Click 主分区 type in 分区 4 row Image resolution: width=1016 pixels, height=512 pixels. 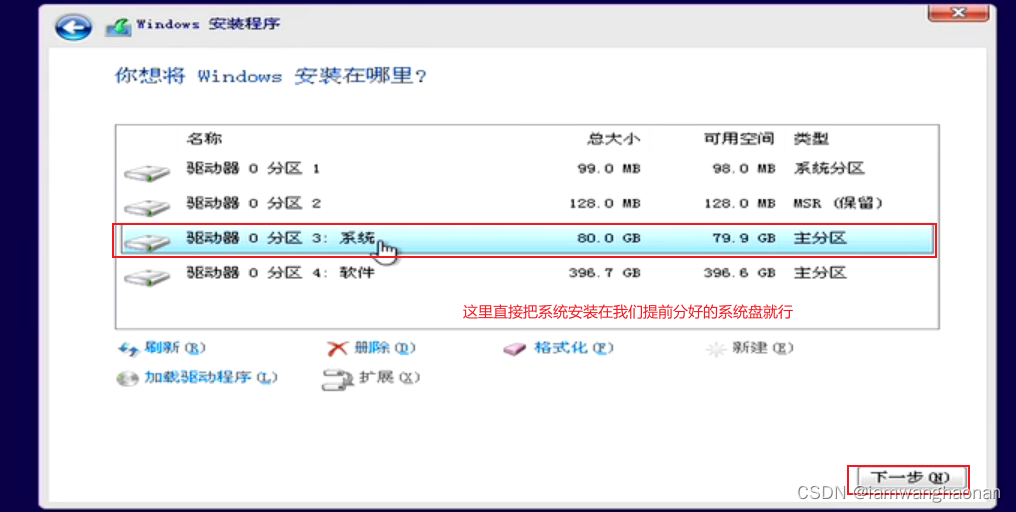point(820,273)
